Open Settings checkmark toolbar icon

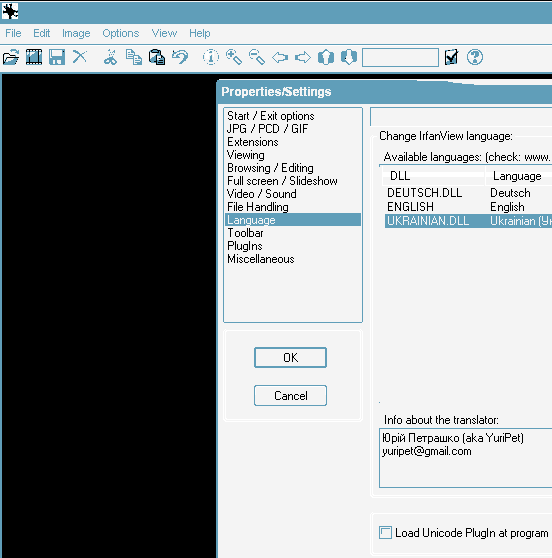[x=452, y=57]
